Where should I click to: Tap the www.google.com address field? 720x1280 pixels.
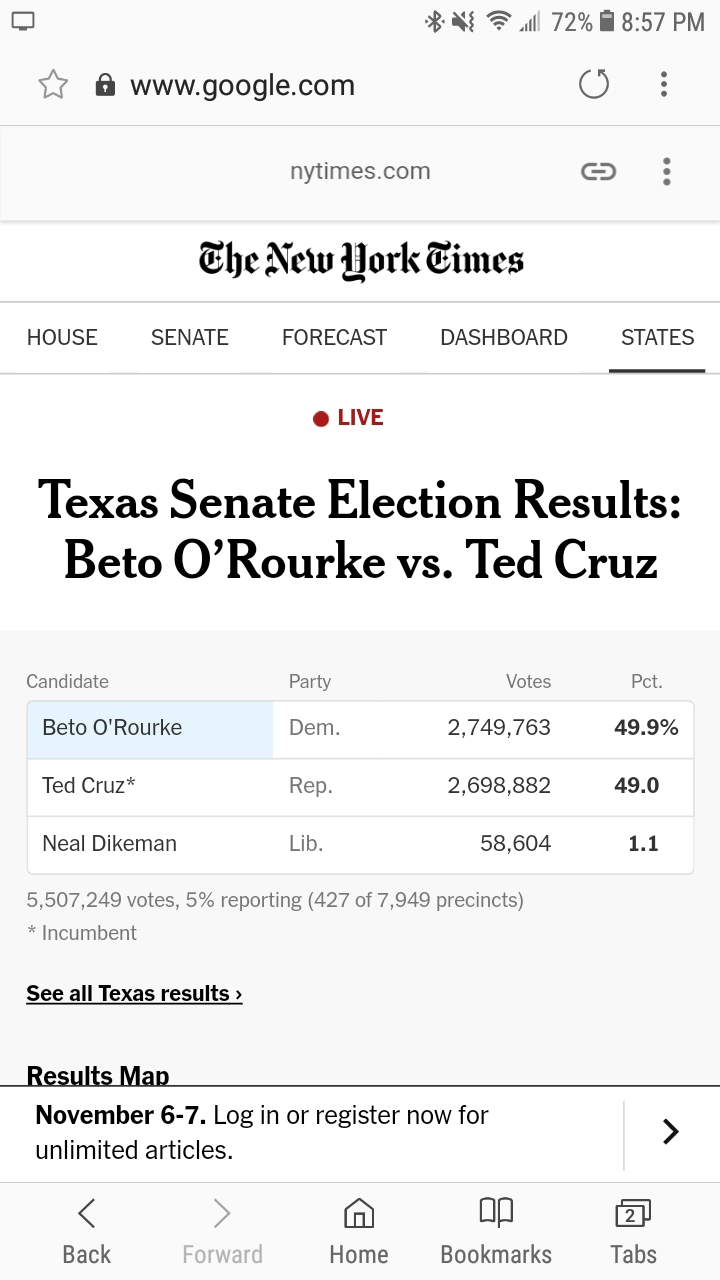point(242,85)
